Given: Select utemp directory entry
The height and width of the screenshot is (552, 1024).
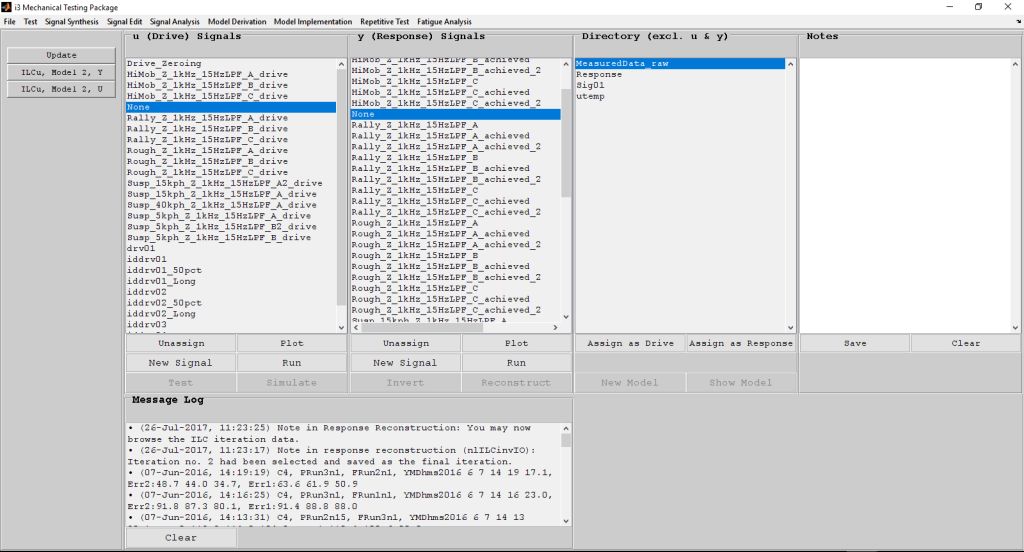Looking at the screenshot, I should click(590, 96).
